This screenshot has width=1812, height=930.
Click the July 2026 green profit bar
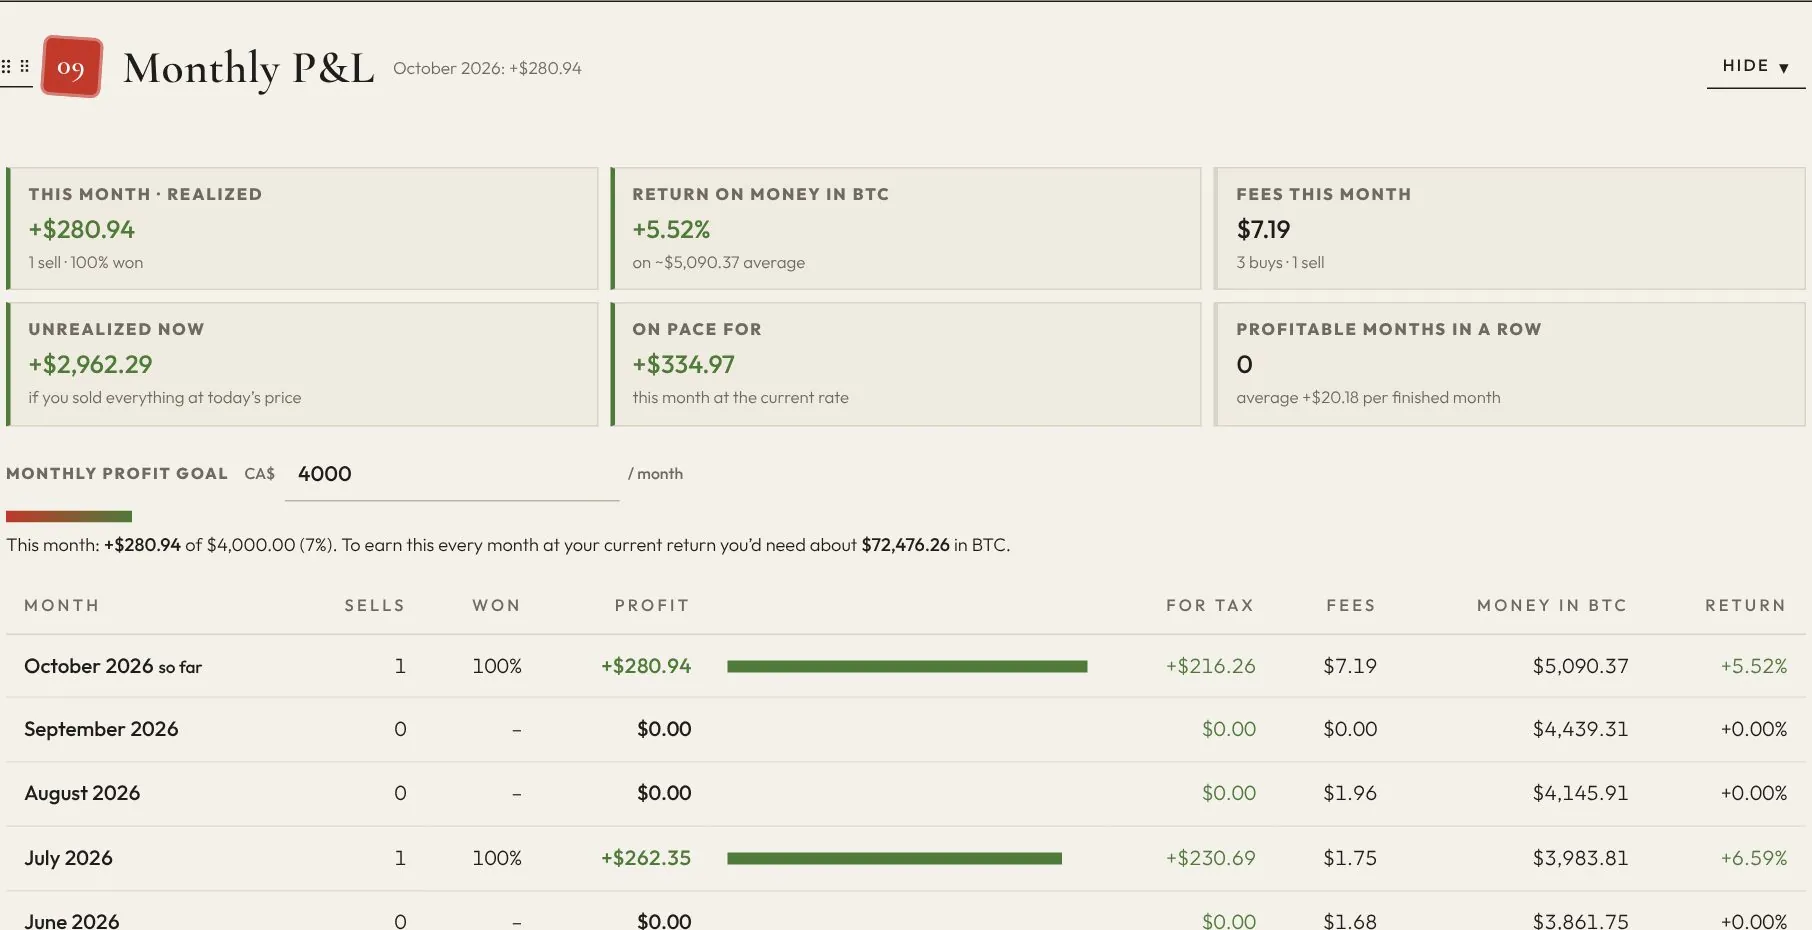coord(894,858)
